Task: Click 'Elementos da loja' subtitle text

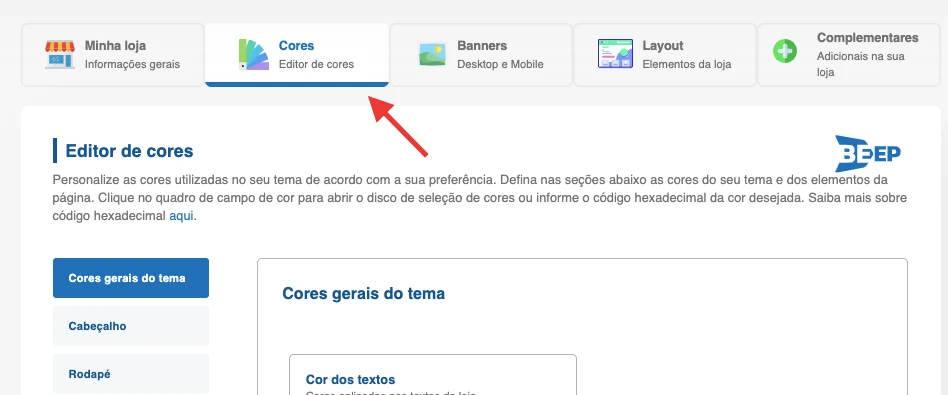Action: [687, 64]
